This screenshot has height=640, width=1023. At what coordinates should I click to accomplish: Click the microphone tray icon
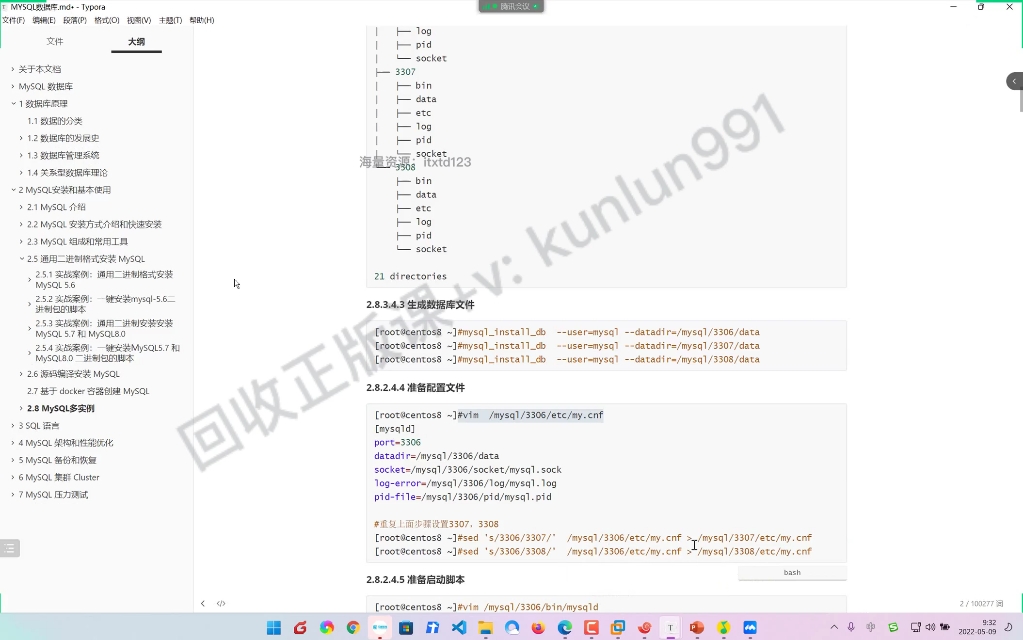851,627
